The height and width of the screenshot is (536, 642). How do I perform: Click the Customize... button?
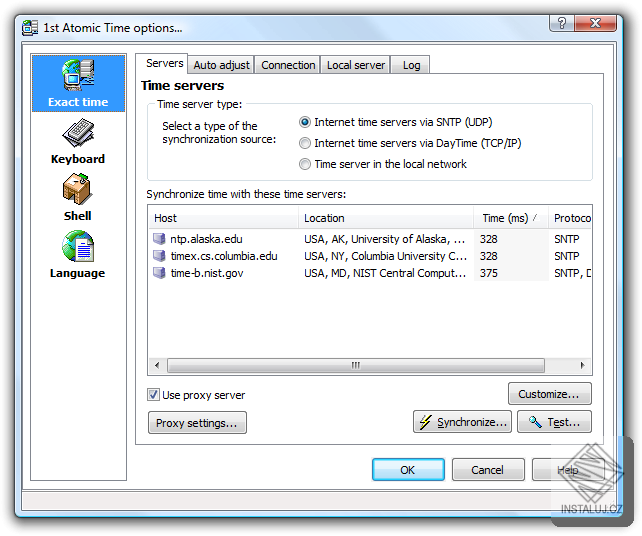click(x=549, y=394)
